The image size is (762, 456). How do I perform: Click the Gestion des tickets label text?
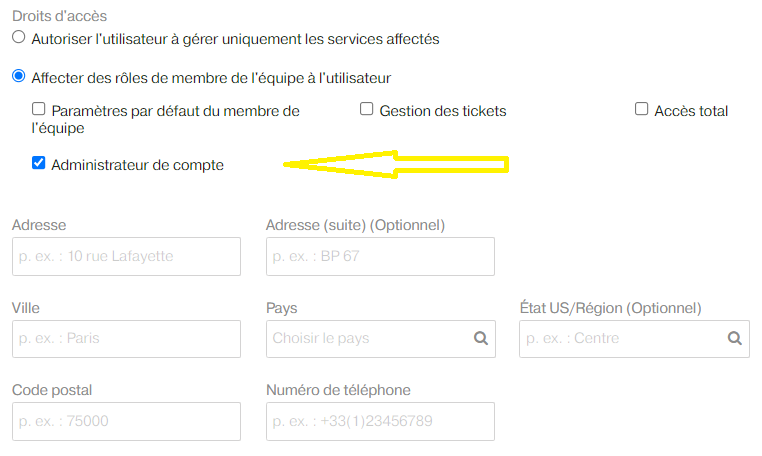tap(443, 111)
